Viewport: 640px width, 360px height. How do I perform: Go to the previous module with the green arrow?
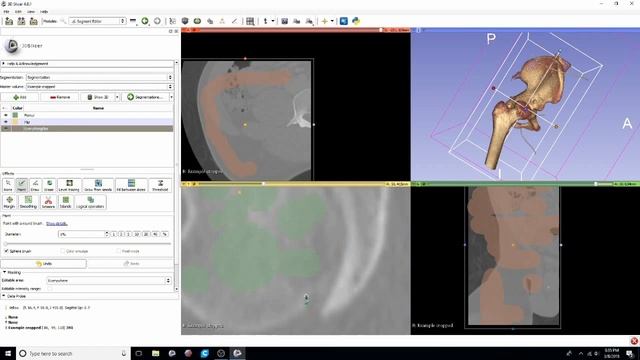[145, 21]
